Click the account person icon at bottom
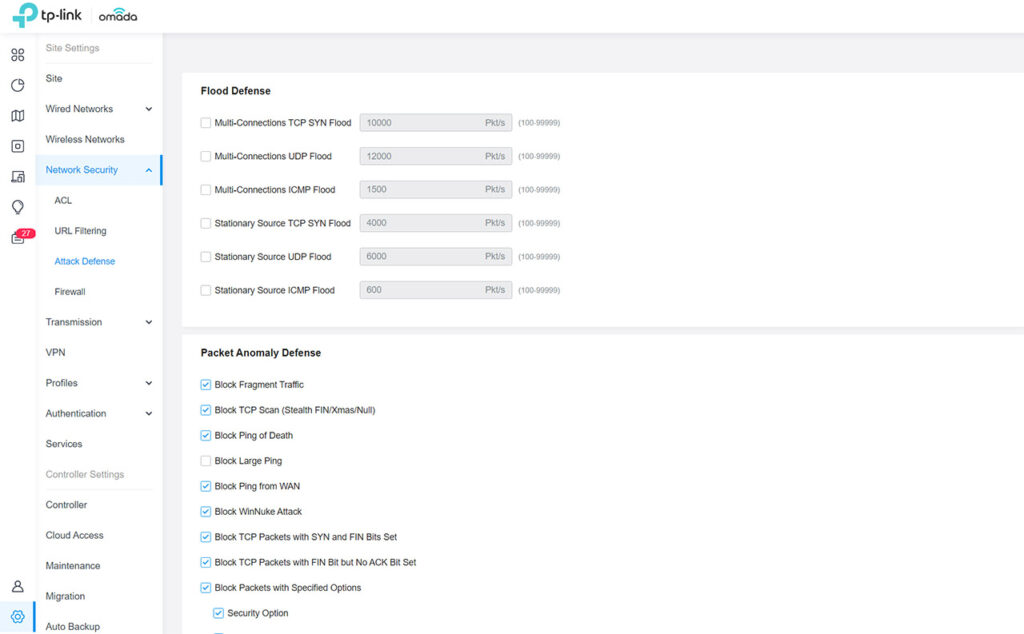The height and width of the screenshot is (634, 1024). (x=17, y=587)
